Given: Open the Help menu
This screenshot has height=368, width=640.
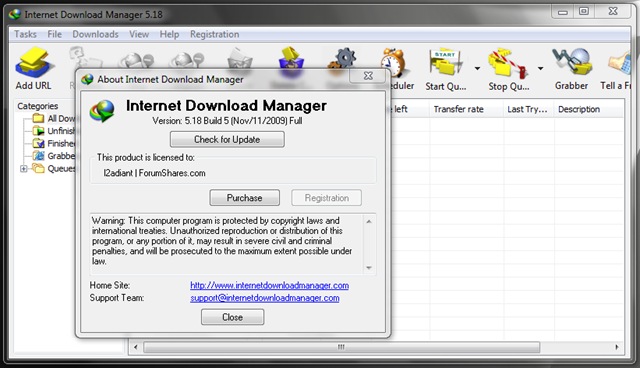Looking at the screenshot, I should pos(169,34).
